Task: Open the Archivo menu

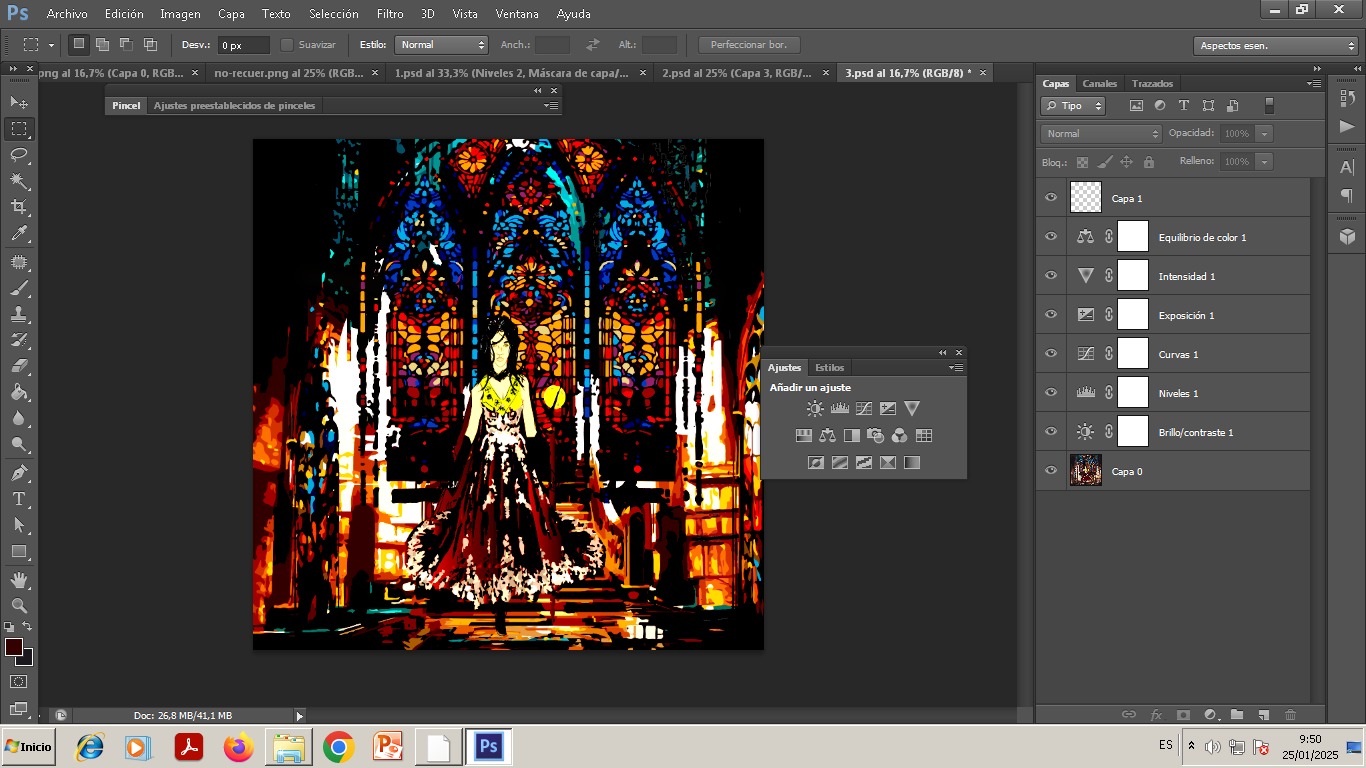Action: click(x=67, y=14)
